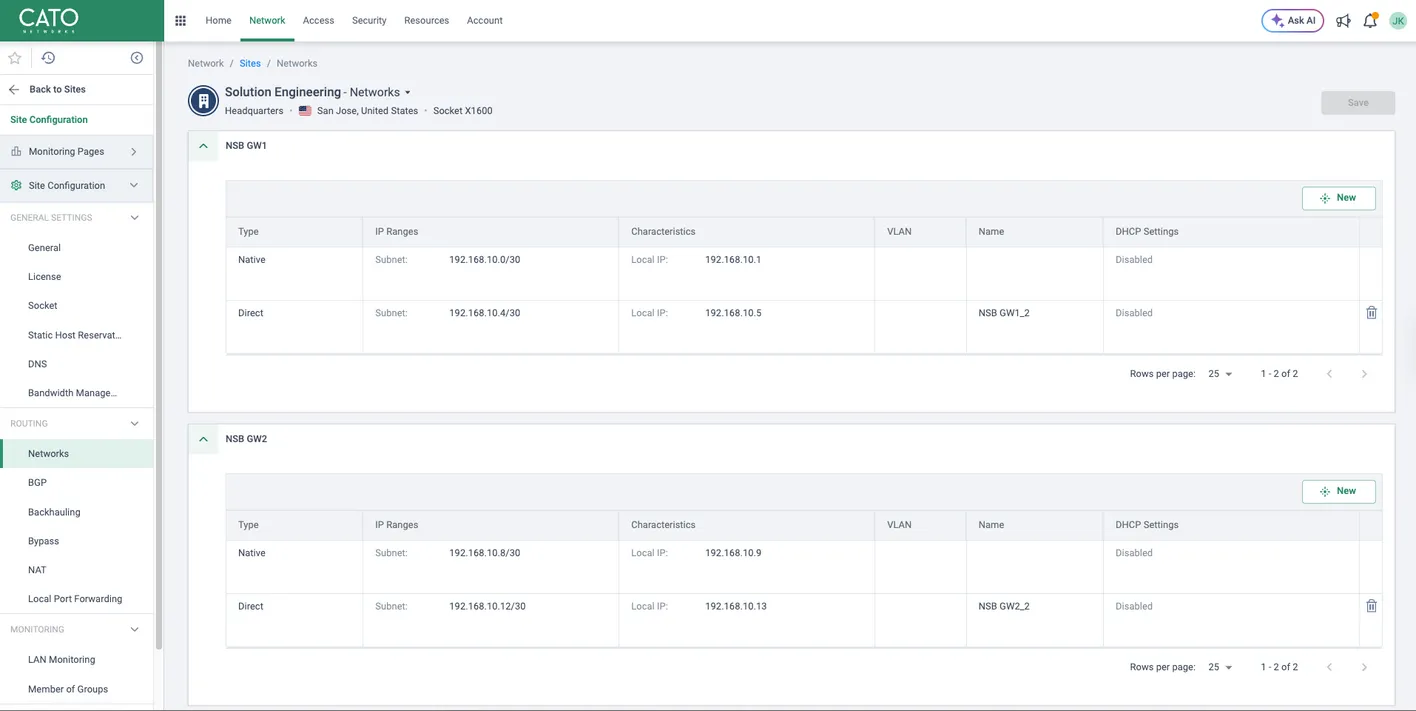Click the JK user avatar

tap(1398, 20)
